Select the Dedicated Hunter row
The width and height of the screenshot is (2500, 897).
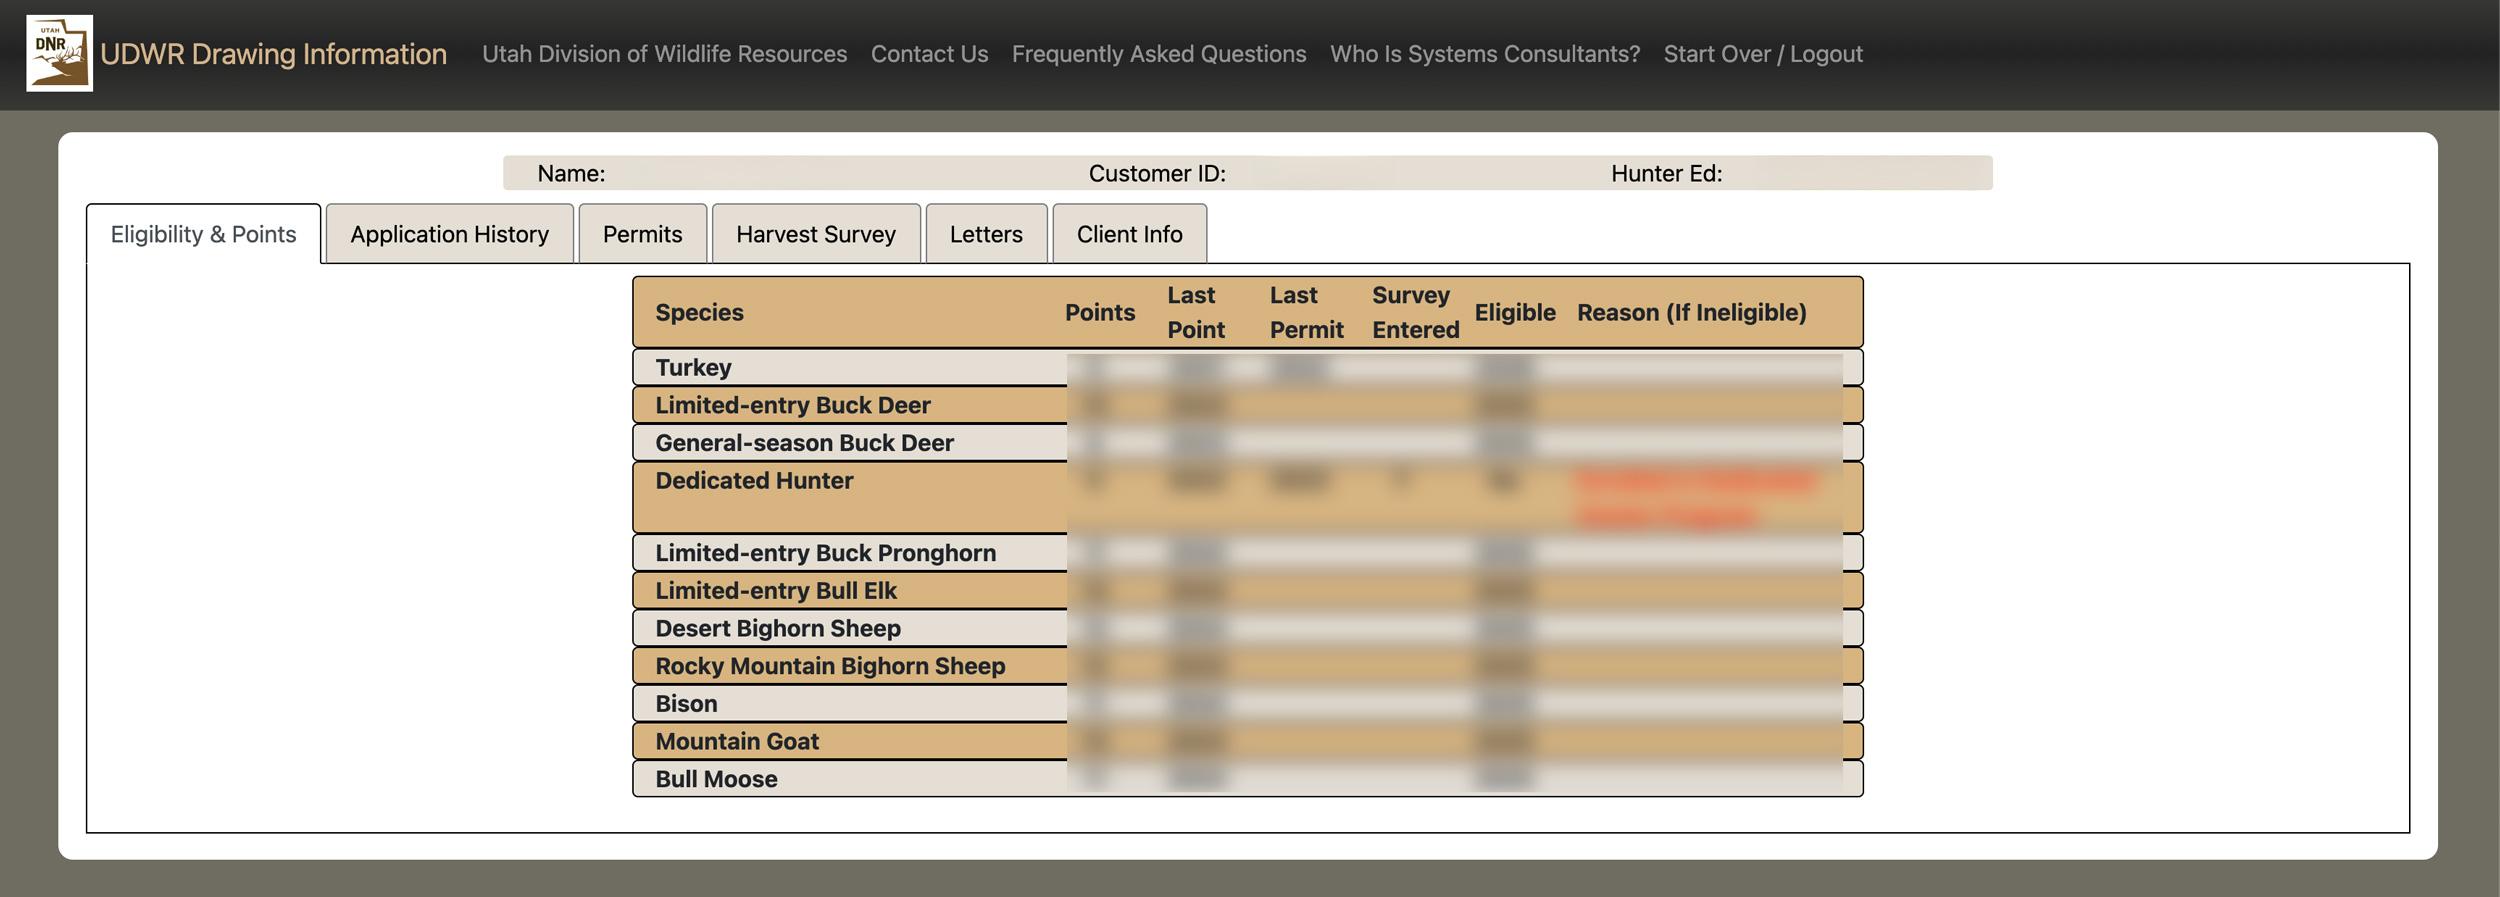[x=1248, y=497]
